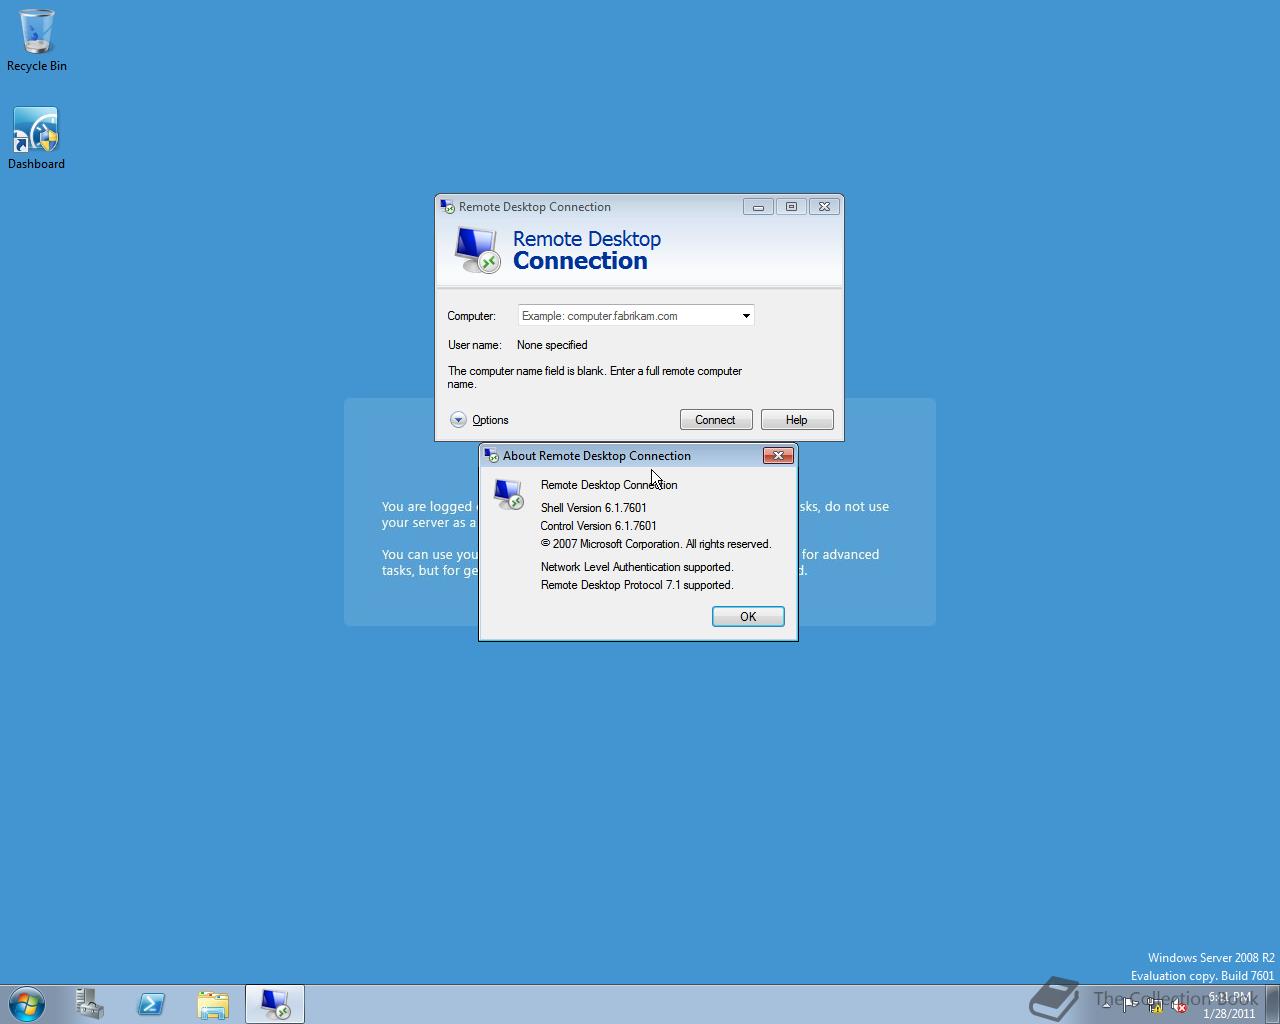
Task: Minimize the Remote Desktop Connection window
Action: tap(758, 207)
